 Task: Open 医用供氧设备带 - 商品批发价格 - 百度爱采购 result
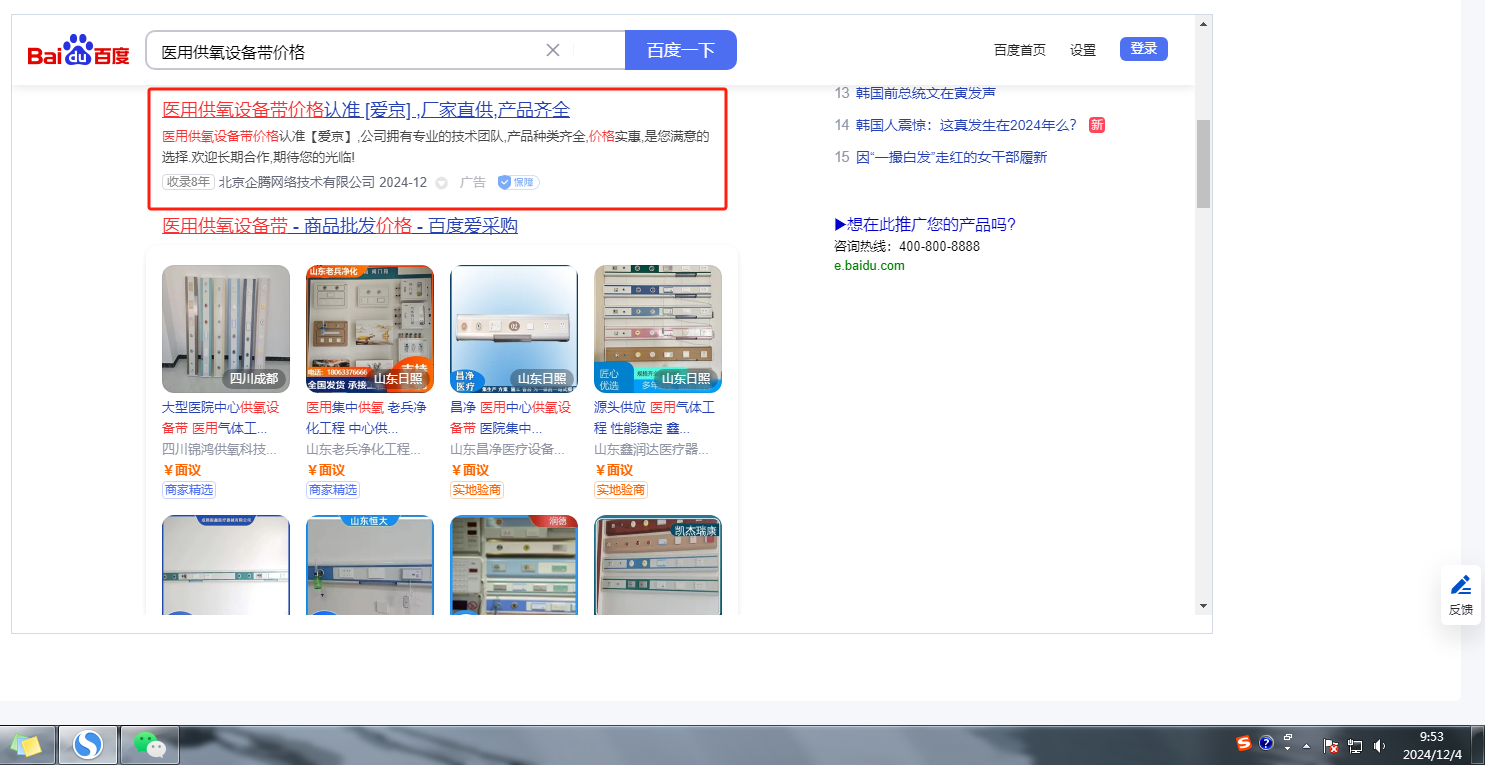340,226
